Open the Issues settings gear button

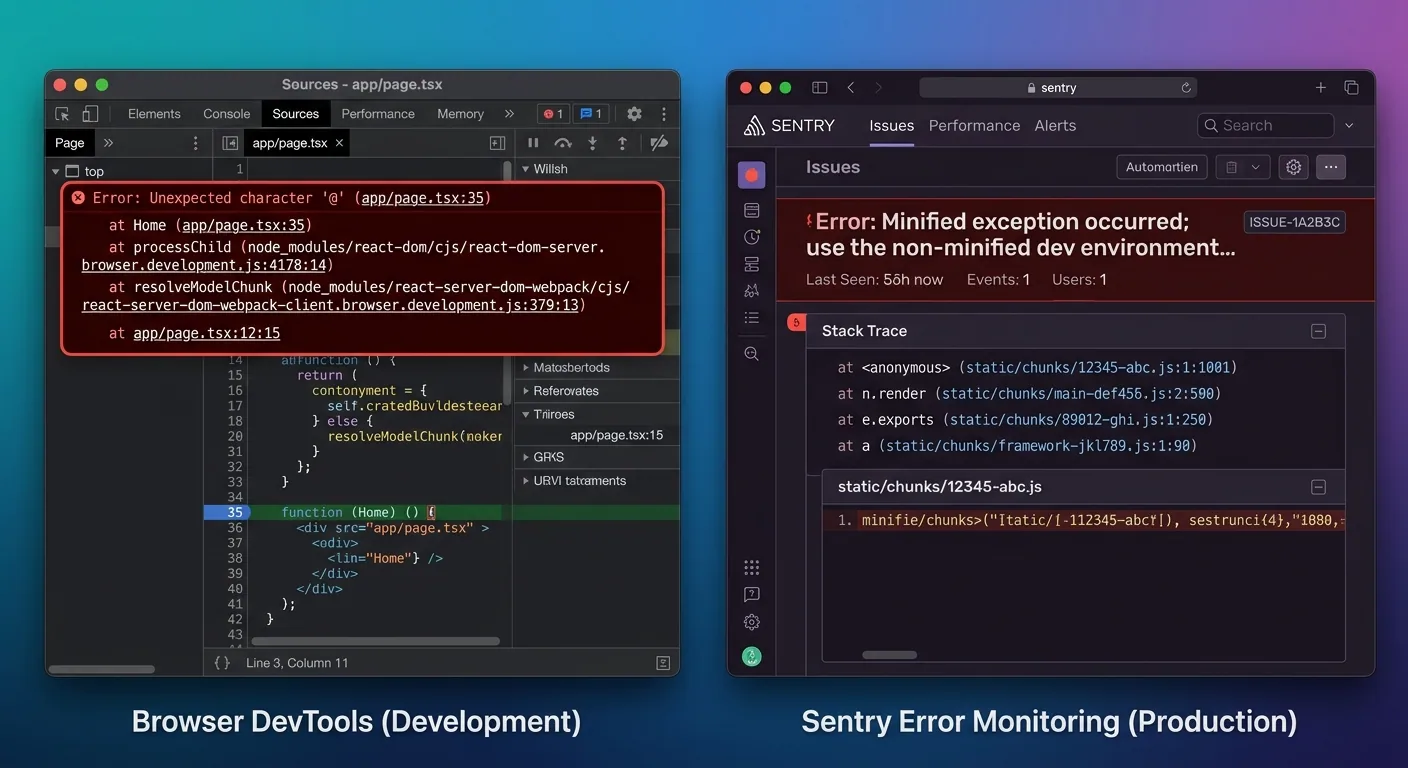[1294, 167]
